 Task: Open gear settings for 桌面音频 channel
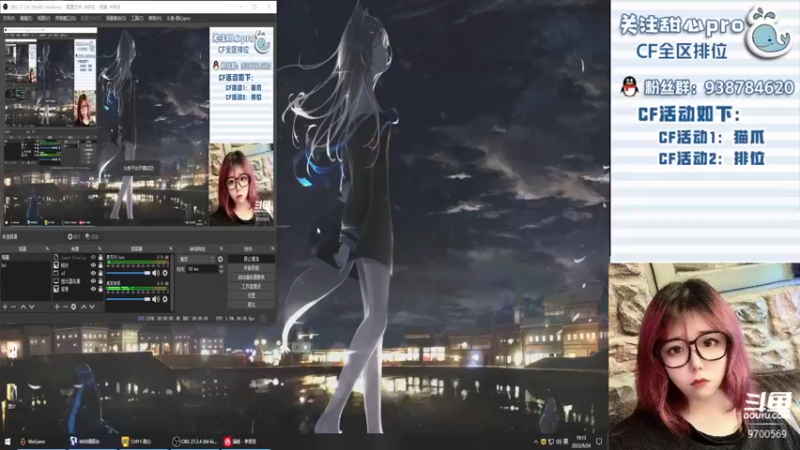tap(165, 299)
